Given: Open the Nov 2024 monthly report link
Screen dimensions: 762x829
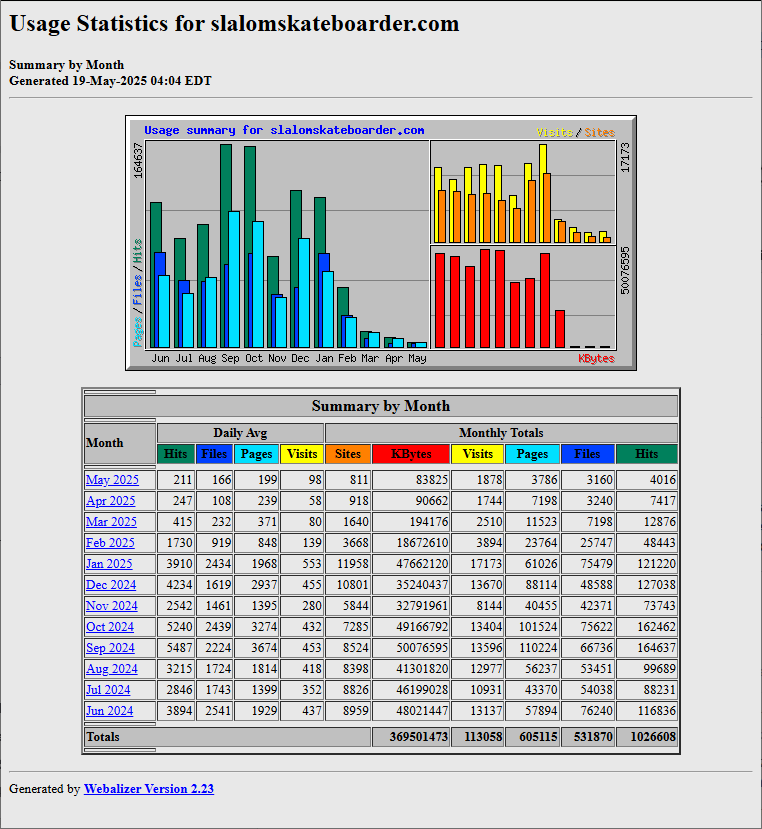Looking at the screenshot, I should coord(112,606).
